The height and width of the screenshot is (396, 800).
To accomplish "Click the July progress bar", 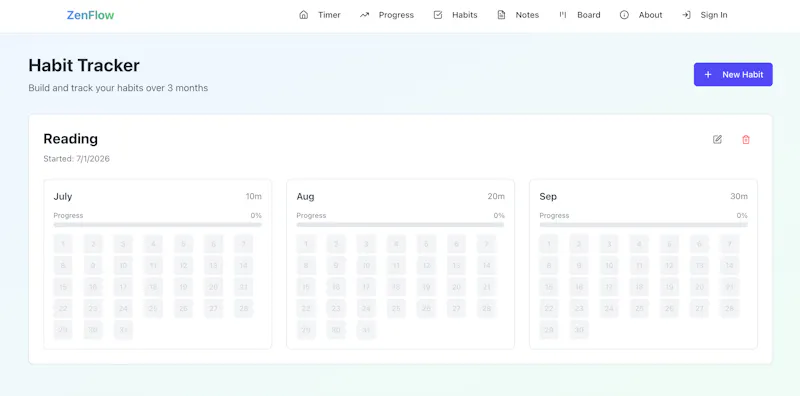I will tap(158, 225).
